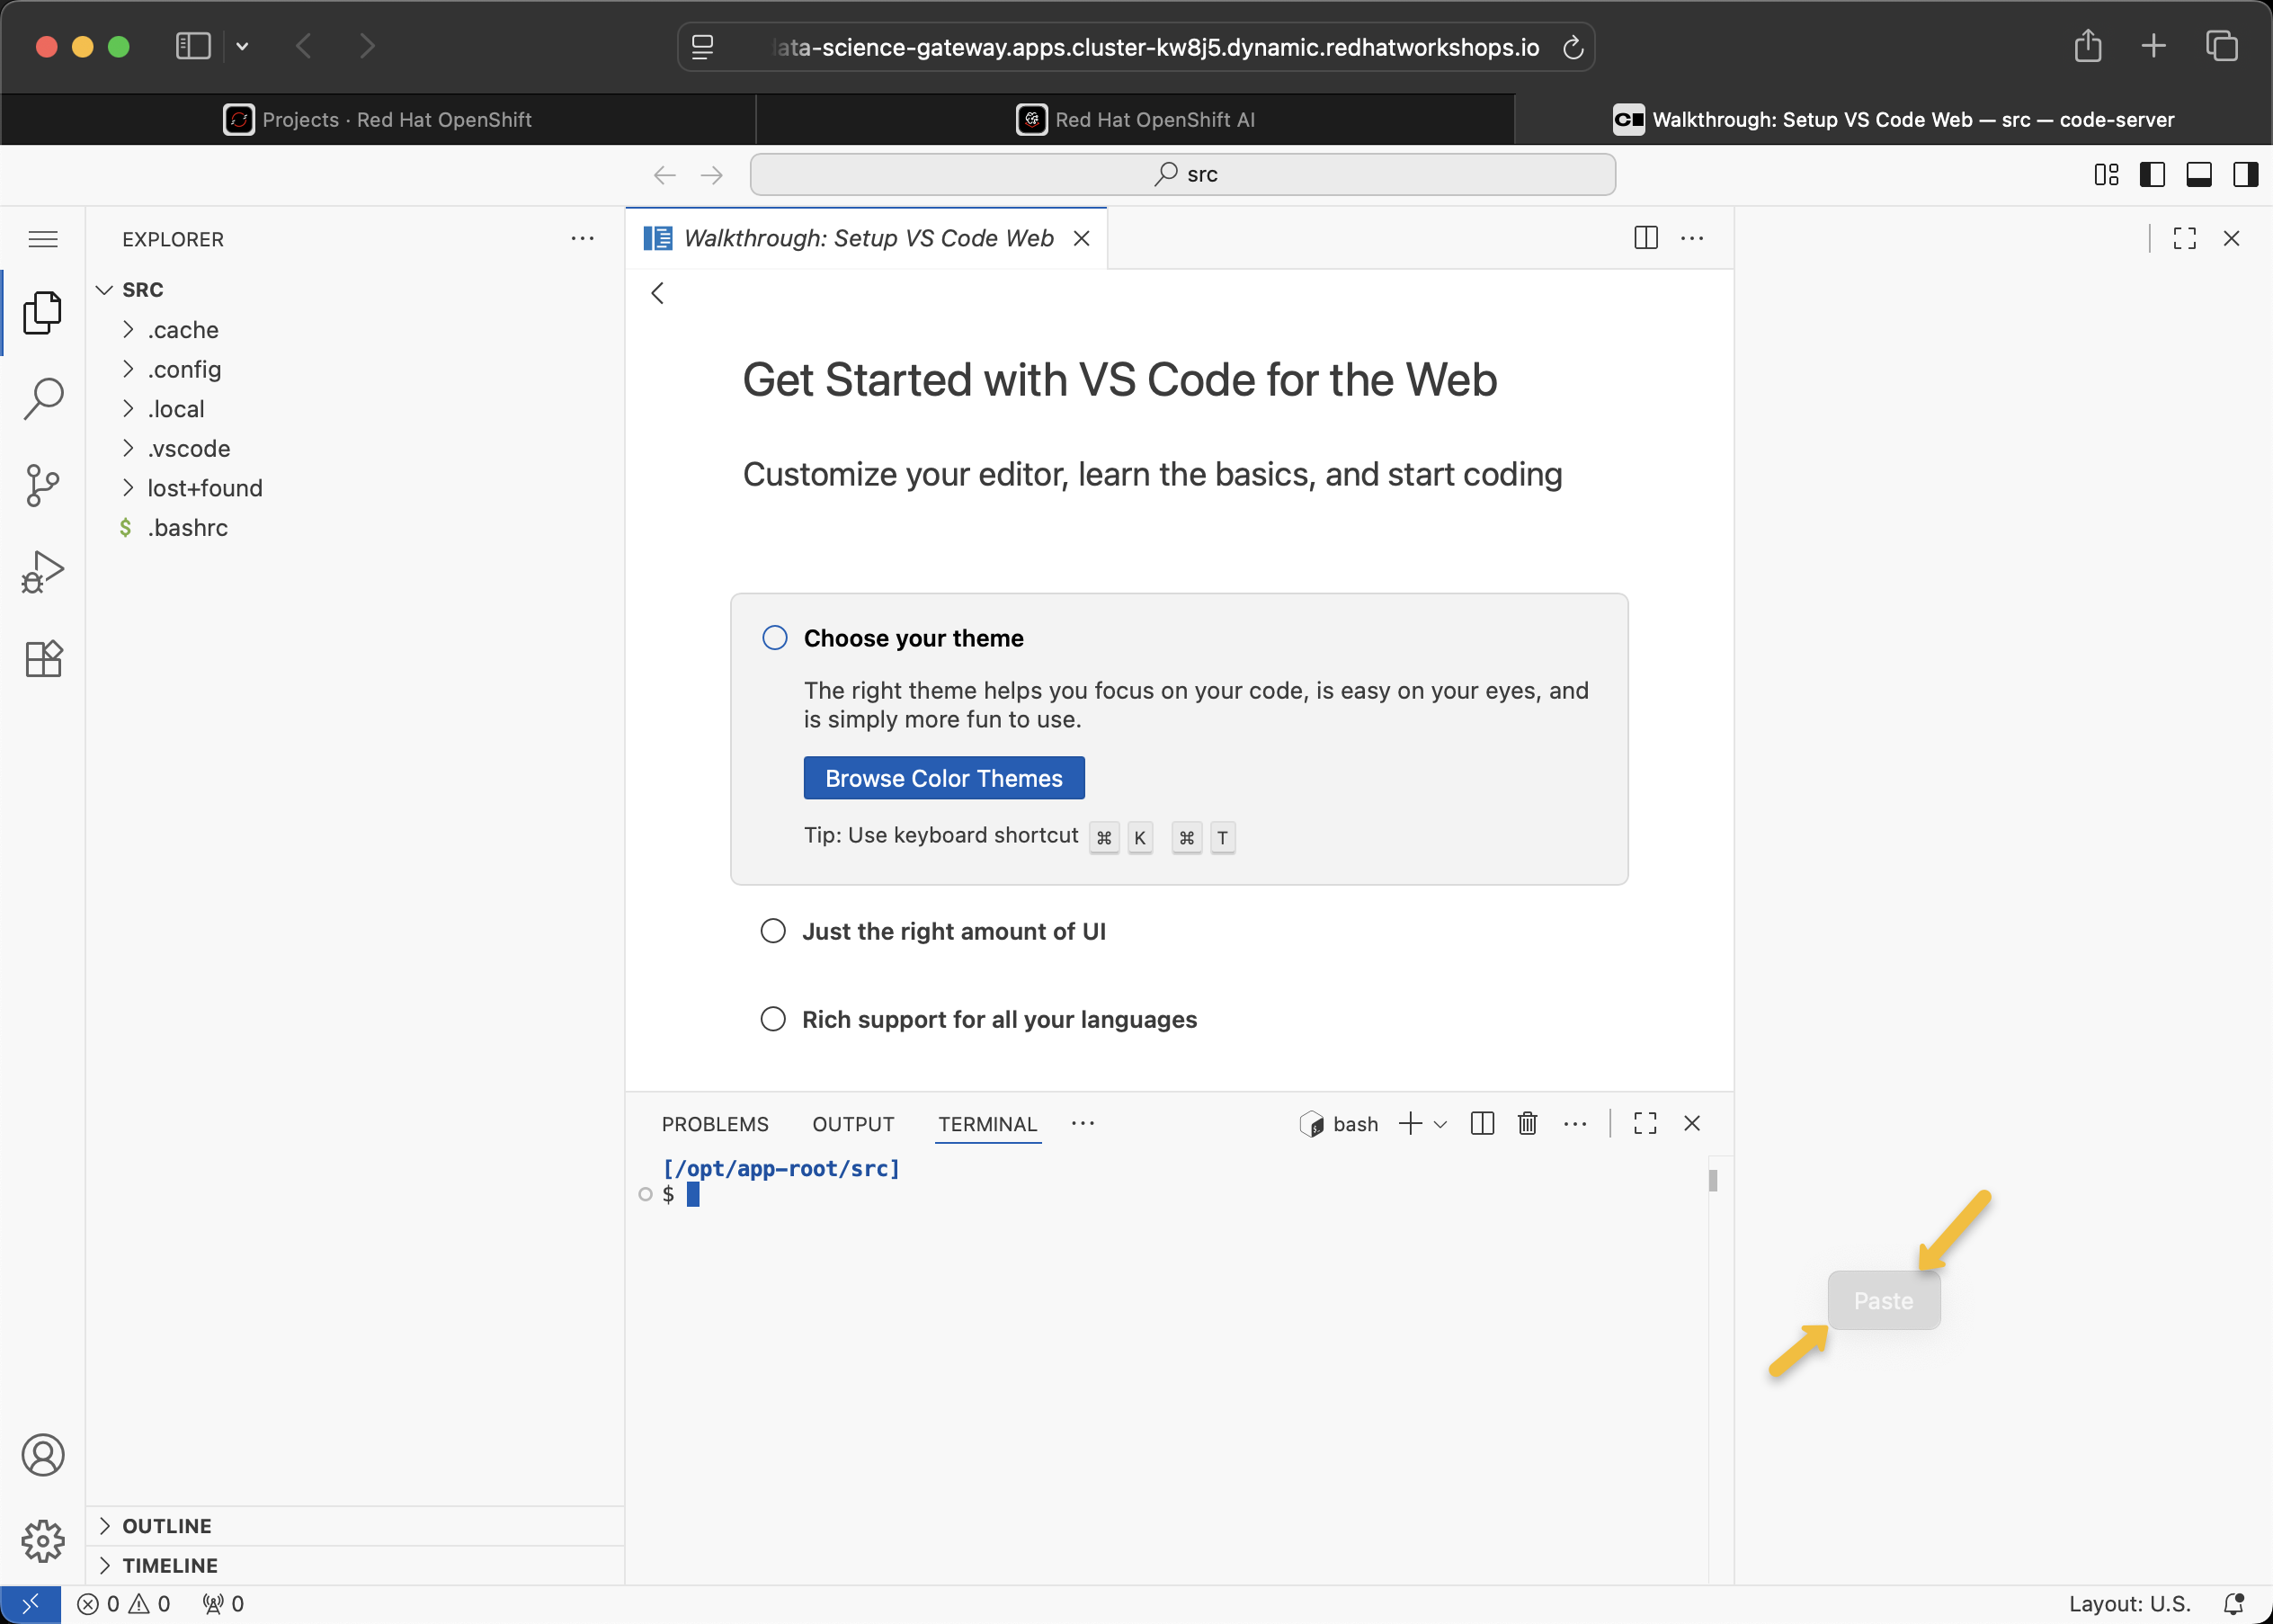
Task: Open the Source Control view
Action: pos(43,485)
